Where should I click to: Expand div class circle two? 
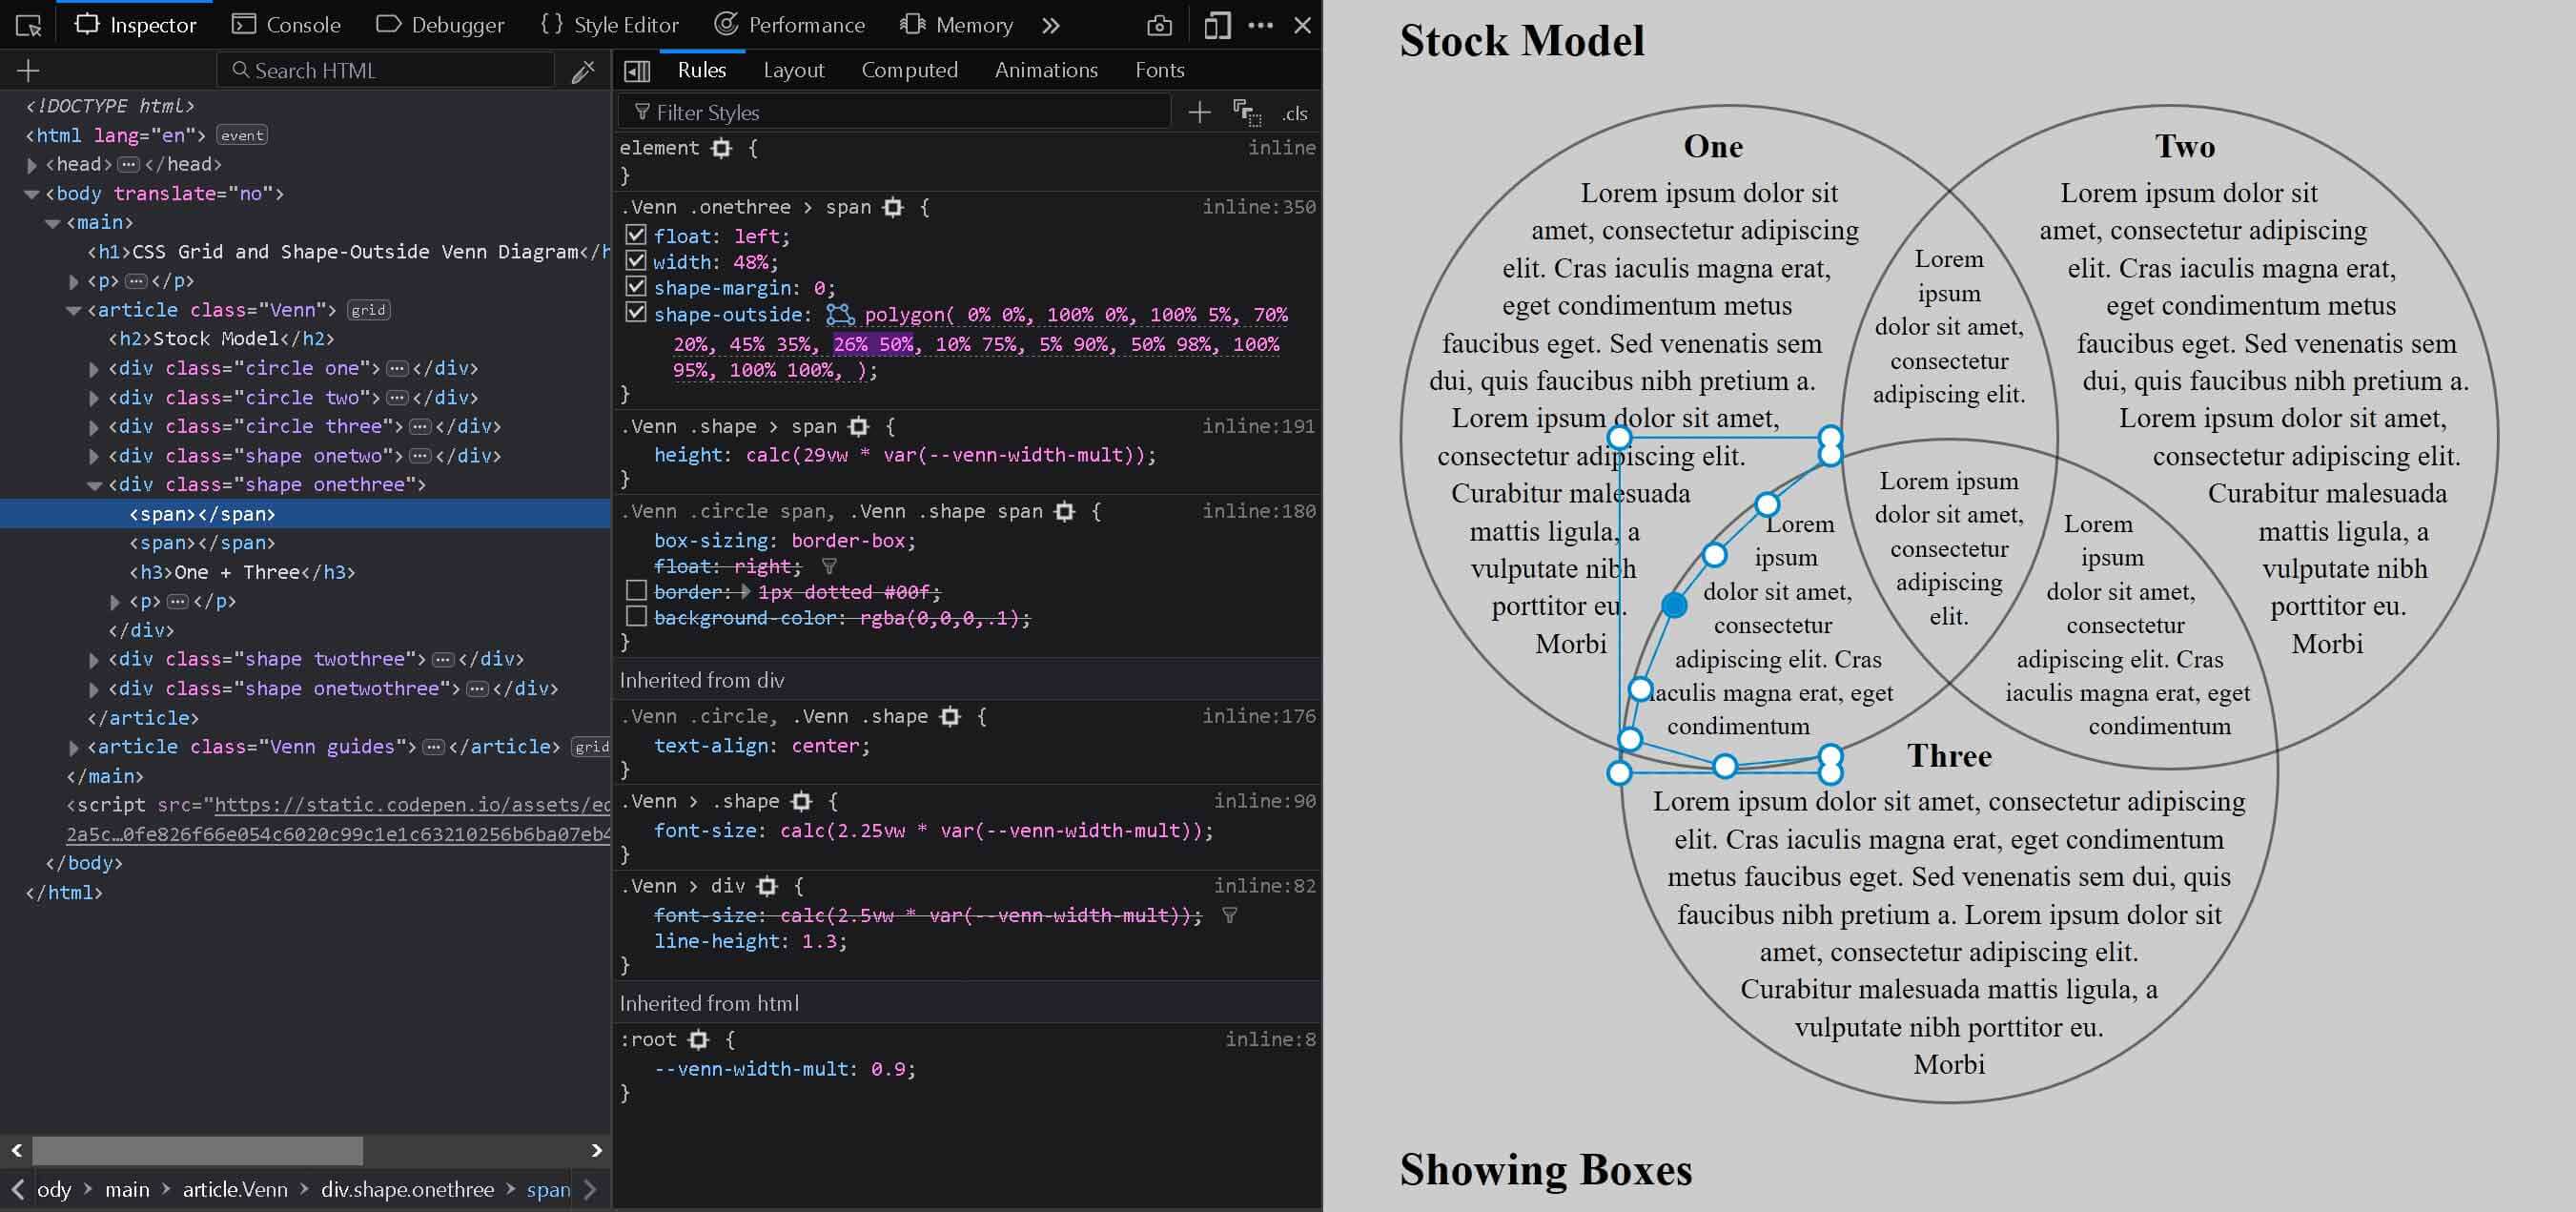(x=95, y=398)
